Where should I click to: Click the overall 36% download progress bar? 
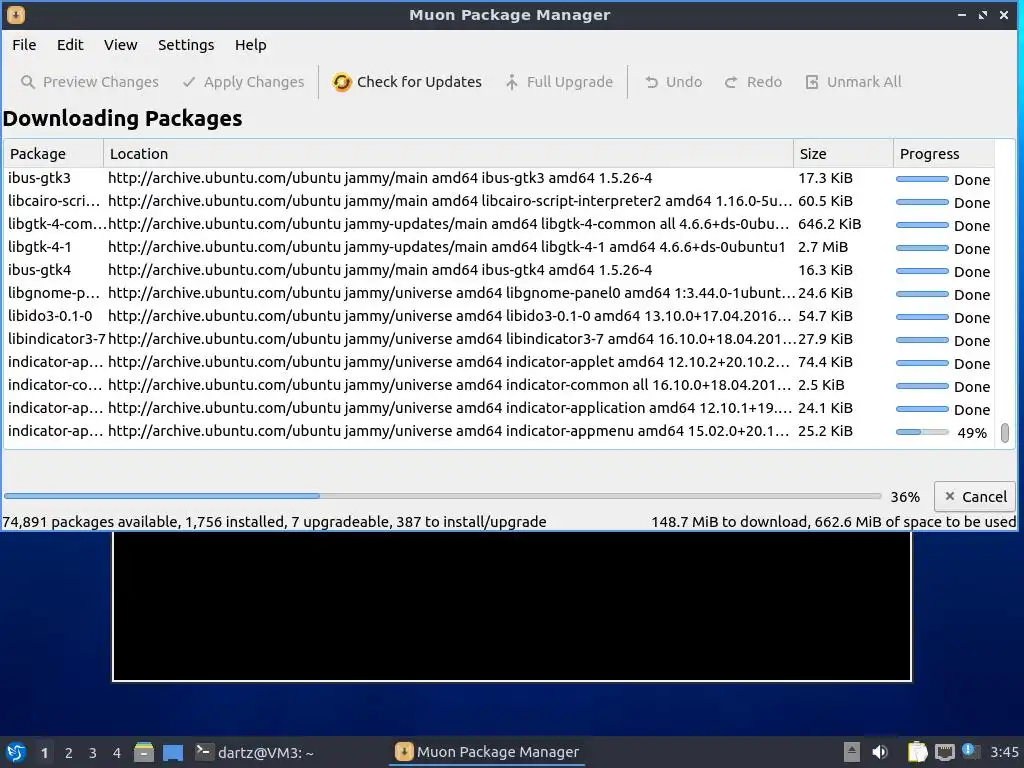[442, 496]
